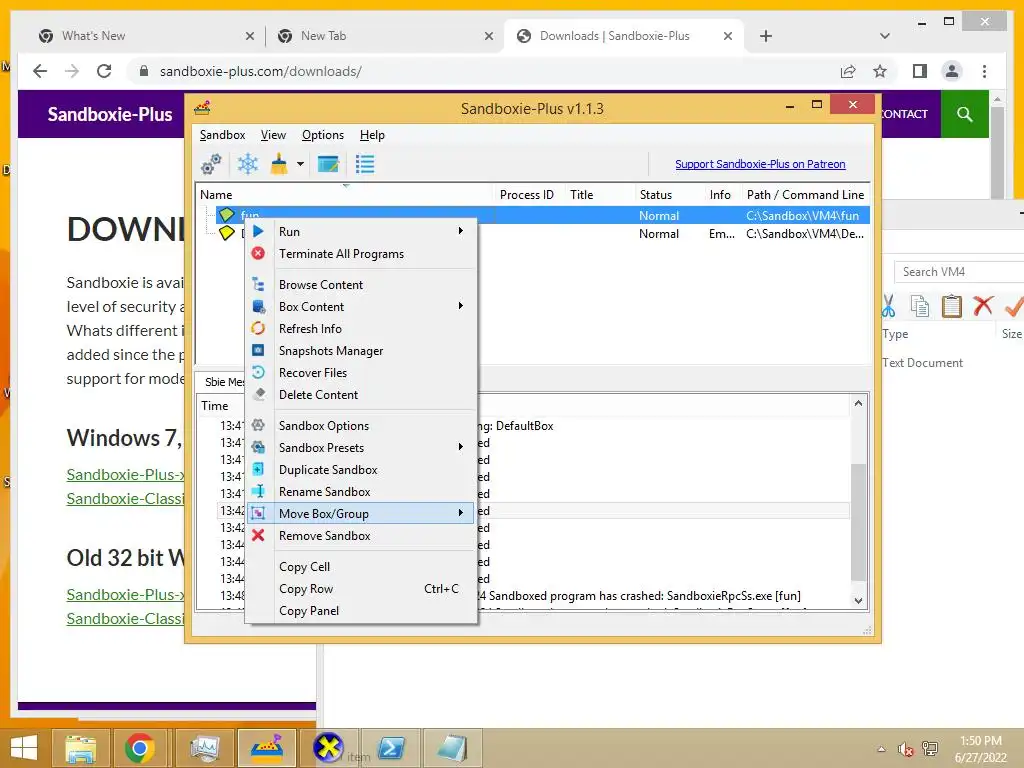Open the Sandbox menu in menu bar
Image resolution: width=1024 pixels, height=768 pixels.
pyautogui.click(x=223, y=135)
